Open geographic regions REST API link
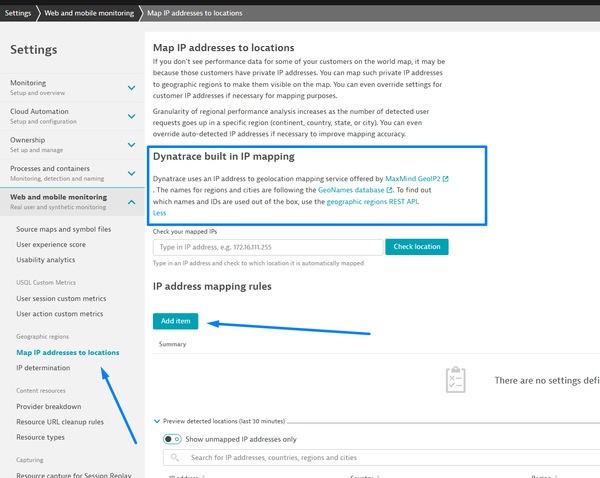This screenshot has width=600, height=478. 384,201
